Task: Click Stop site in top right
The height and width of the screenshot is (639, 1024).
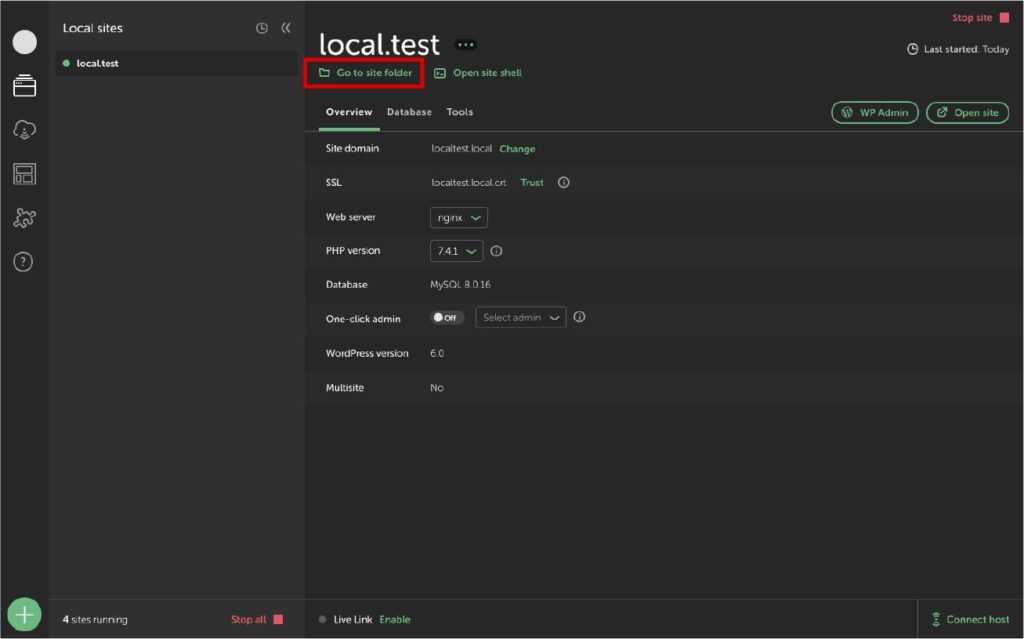Action: 980,18
